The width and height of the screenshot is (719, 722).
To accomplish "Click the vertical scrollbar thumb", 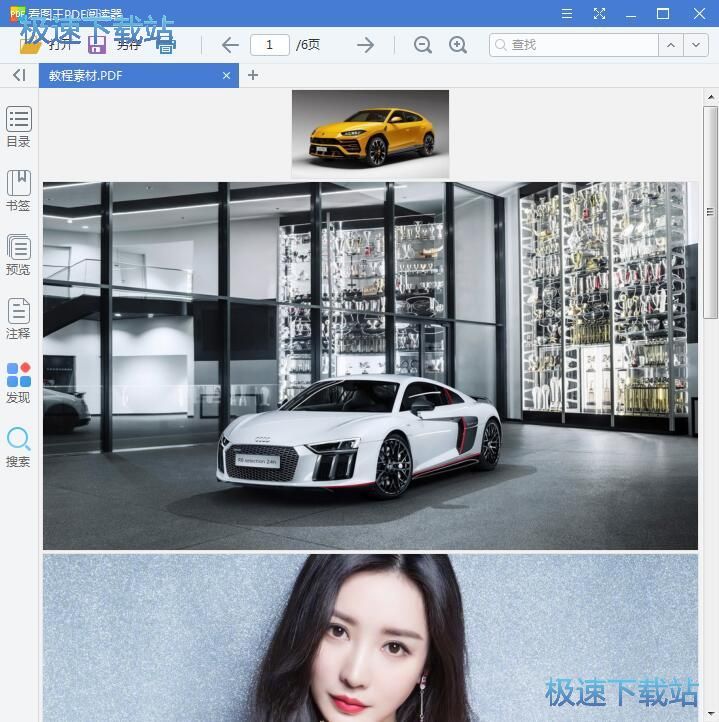I will tap(710, 212).
